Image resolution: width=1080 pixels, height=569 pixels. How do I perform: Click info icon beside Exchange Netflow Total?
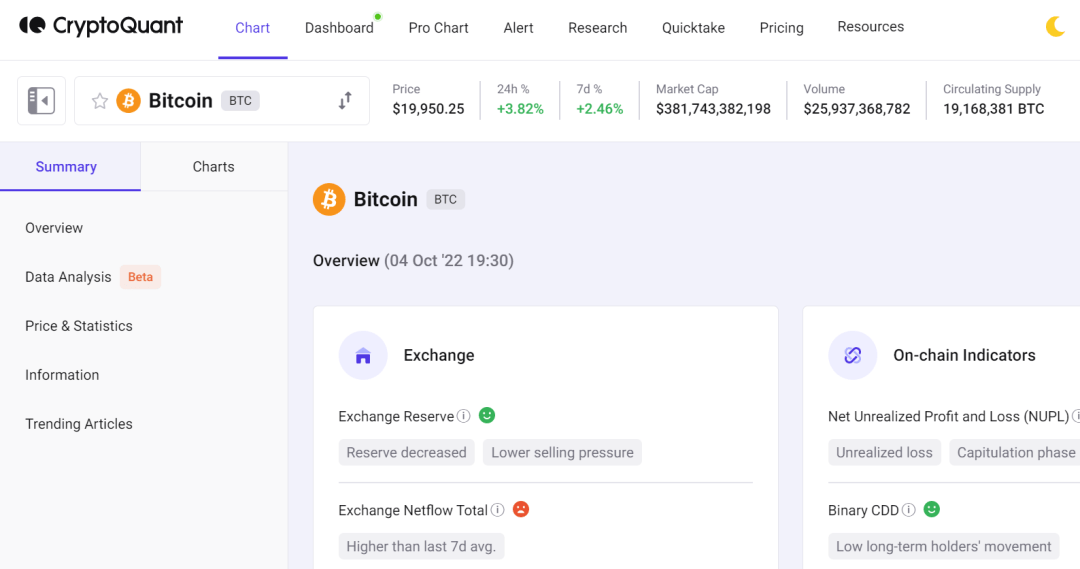[497, 510]
